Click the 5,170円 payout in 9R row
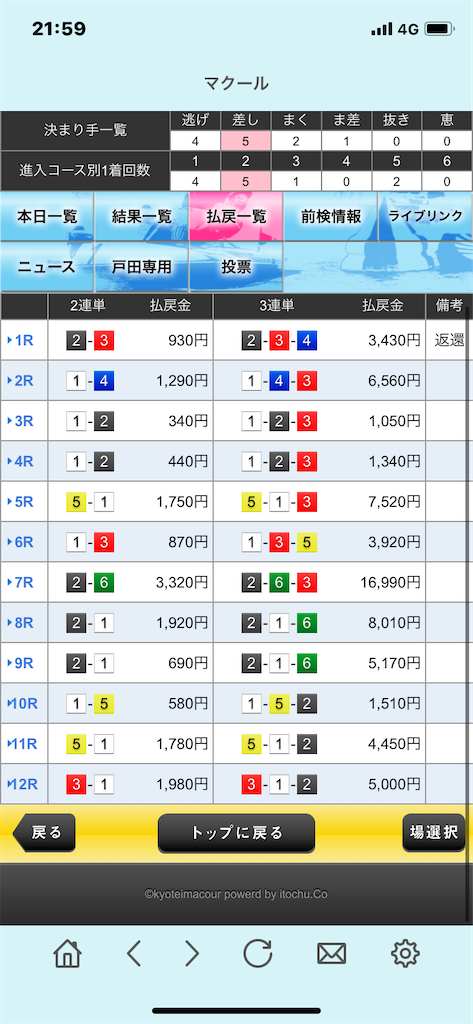The width and height of the screenshot is (473, 1024). tap(394, 664)
